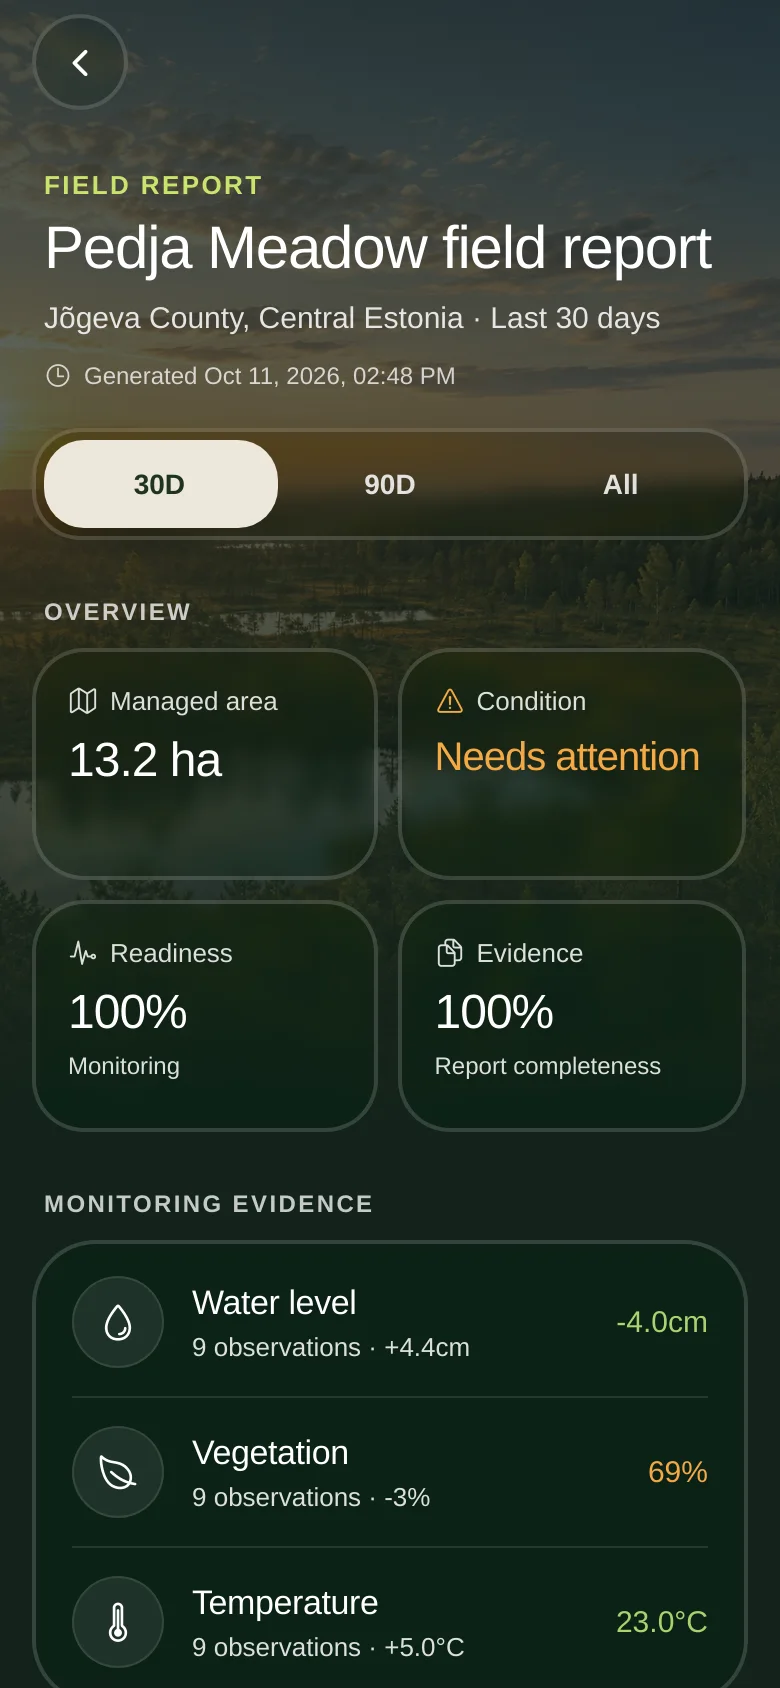This screenshot has width=780, height=1688.
Task: Click the Readiness card label
Action: (171, 953)
